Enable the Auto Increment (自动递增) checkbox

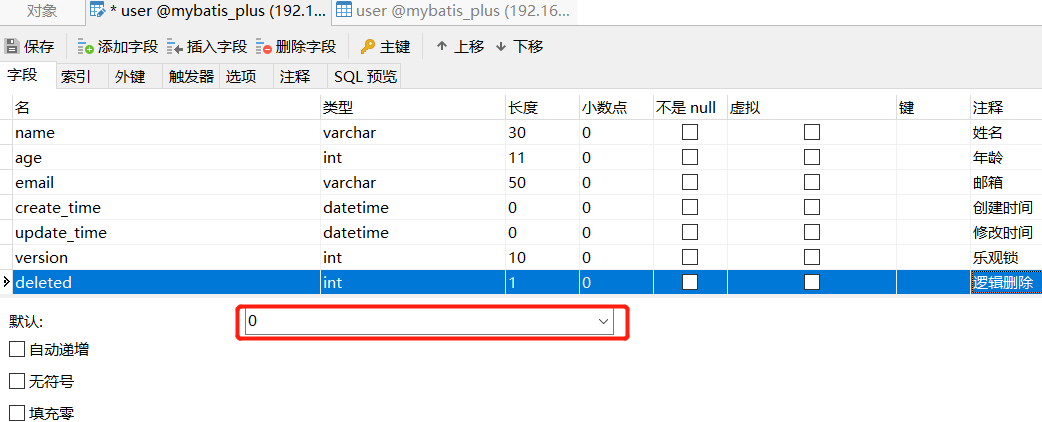[17, 349]
